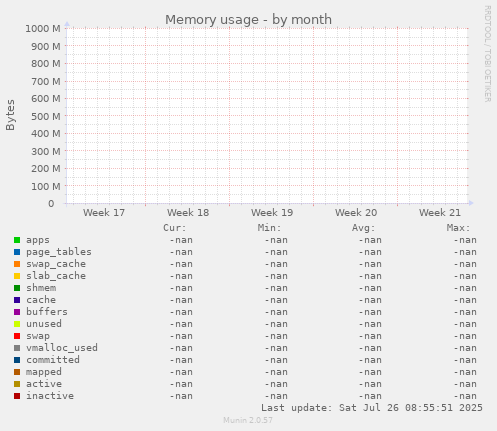Select the 'shmem' legend label
This screenshot has width=497, height=431.
point(41,288)
